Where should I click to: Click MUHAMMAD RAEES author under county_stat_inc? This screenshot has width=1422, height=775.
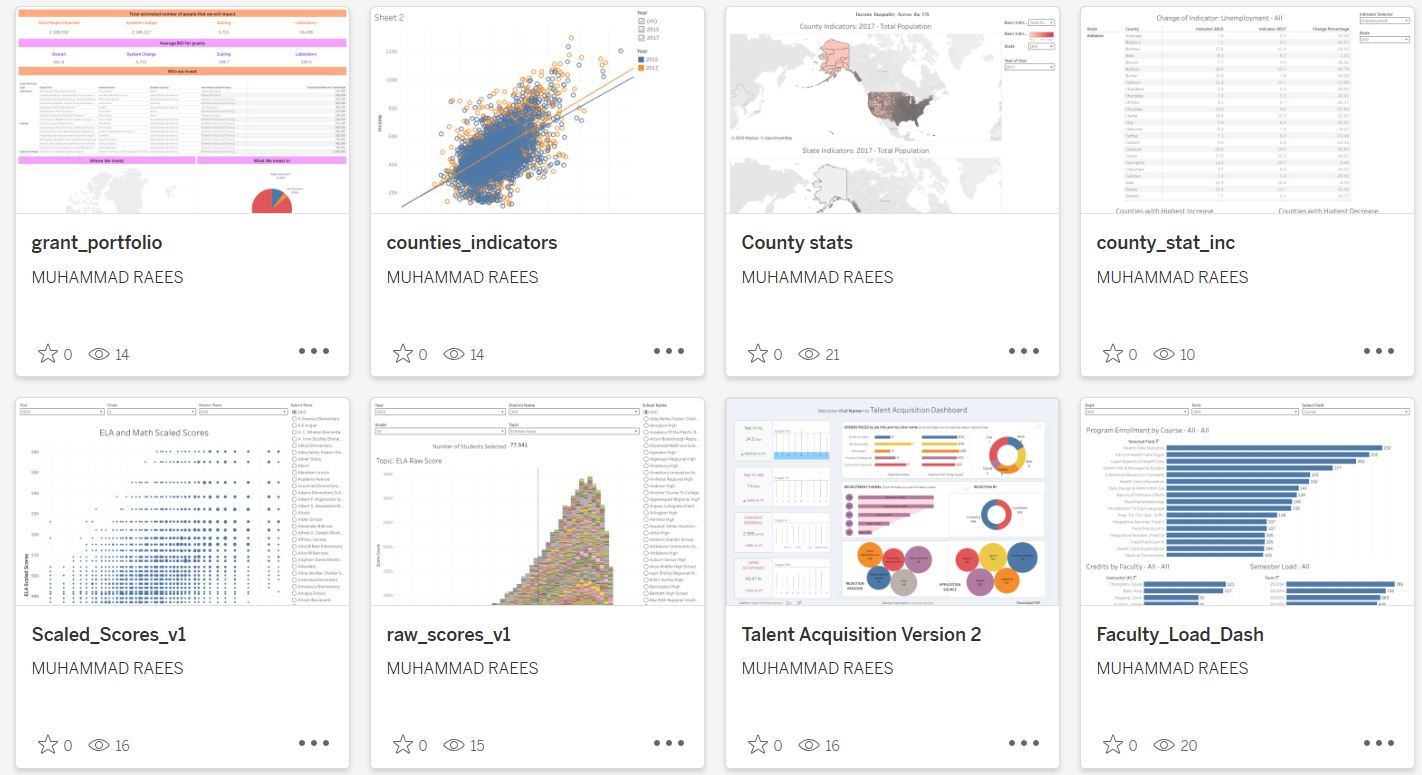[1172, 277]
